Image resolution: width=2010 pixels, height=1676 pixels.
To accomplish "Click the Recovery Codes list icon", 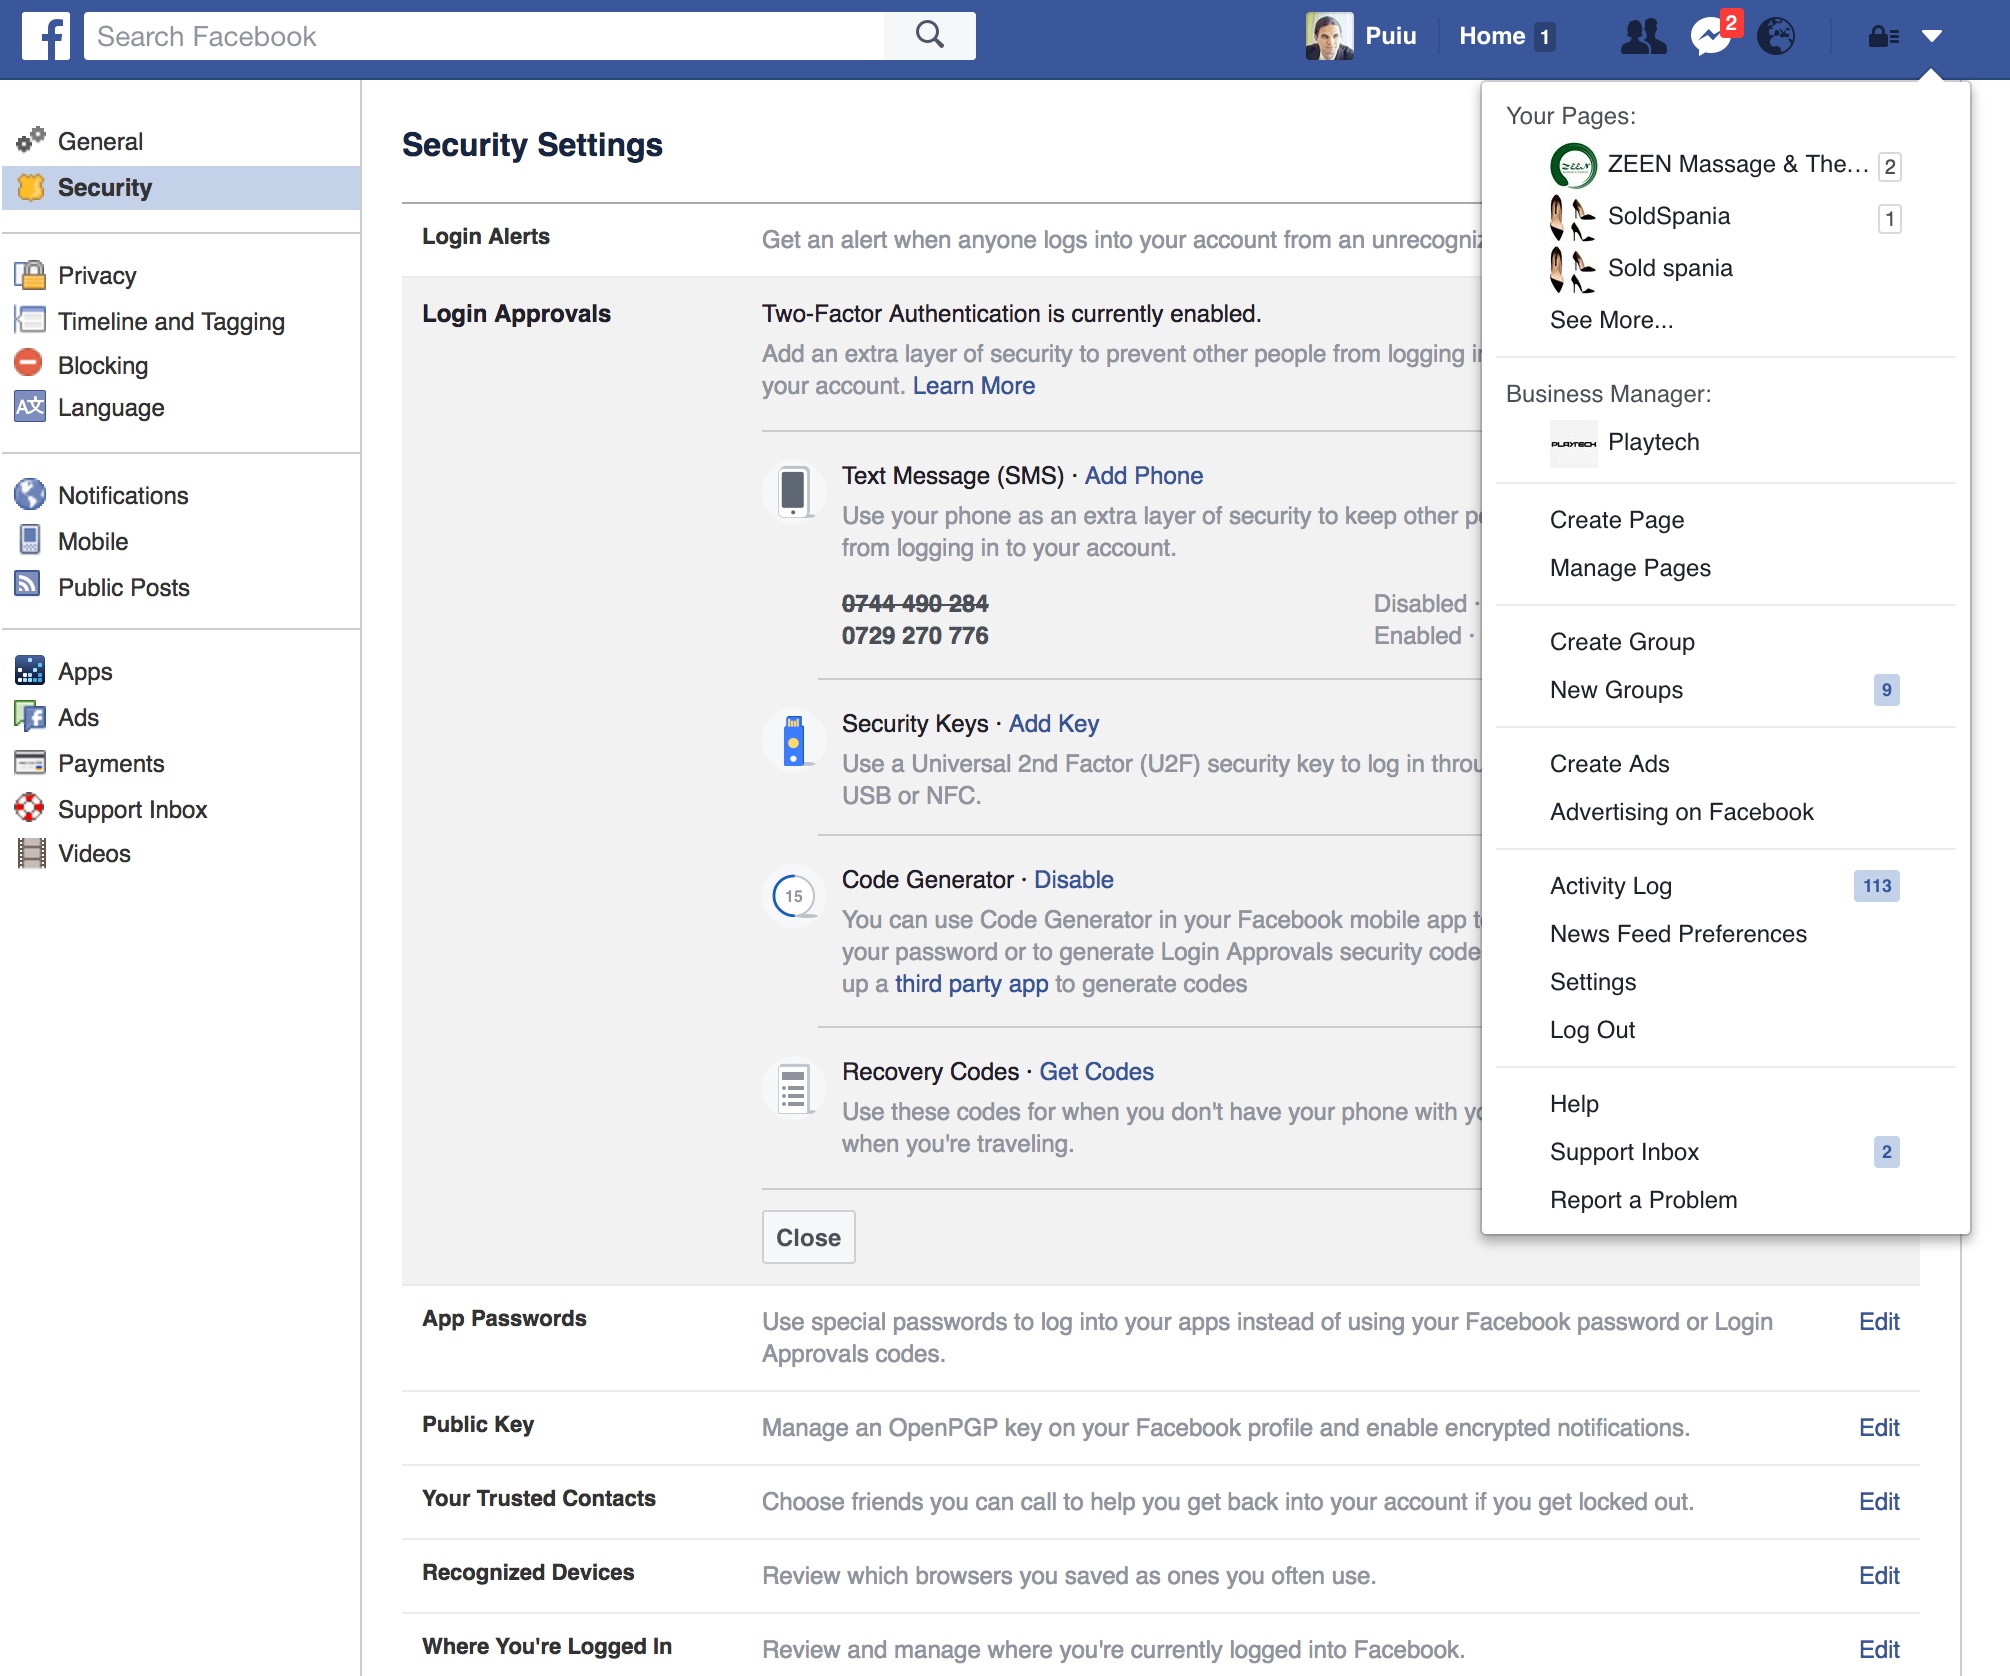I will (x=793, y=1088).
